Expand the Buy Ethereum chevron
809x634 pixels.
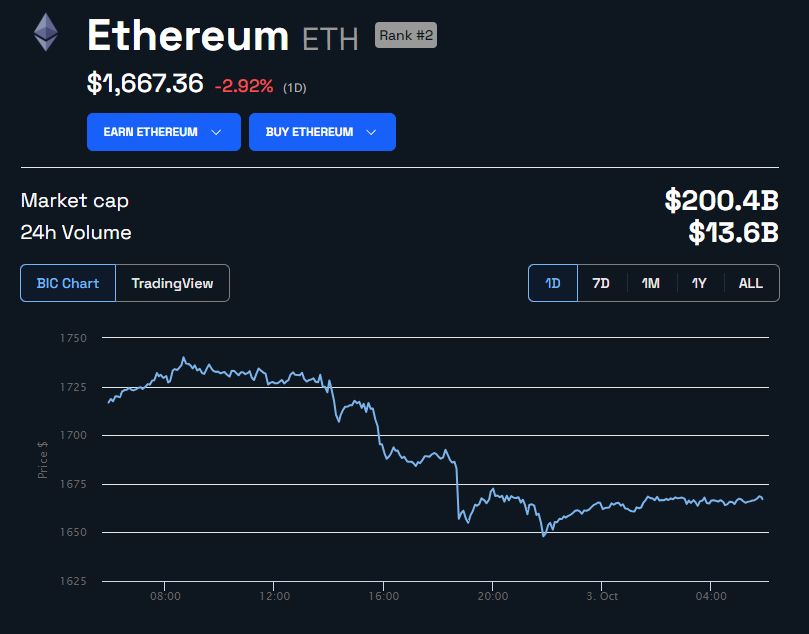point(371,133)
